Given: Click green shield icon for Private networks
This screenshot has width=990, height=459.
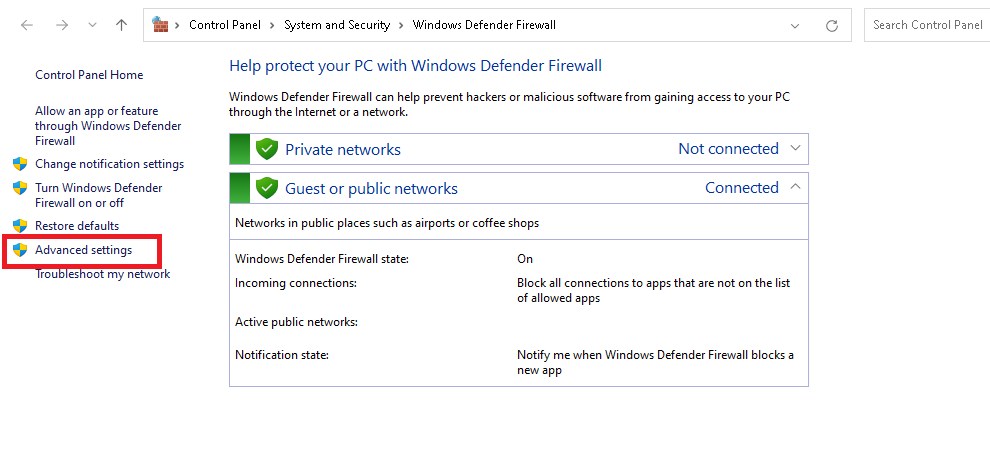Looking at the screenshot, I should point(268,150).
